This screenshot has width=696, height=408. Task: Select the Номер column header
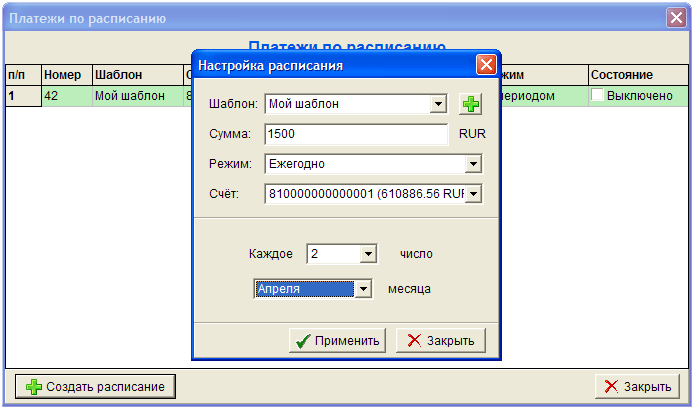[x=65, y=75]
